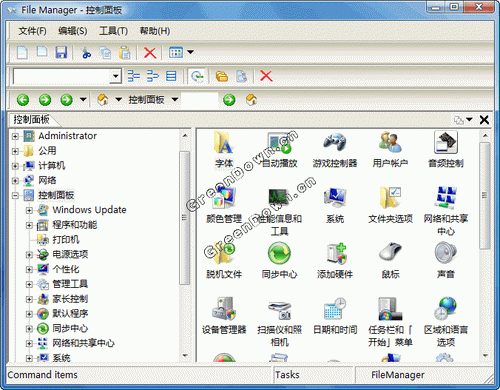Viewport: 500px width, 390px height.
Task: Select 家长控制 in the tree
Action: click(x=70, y=299)
